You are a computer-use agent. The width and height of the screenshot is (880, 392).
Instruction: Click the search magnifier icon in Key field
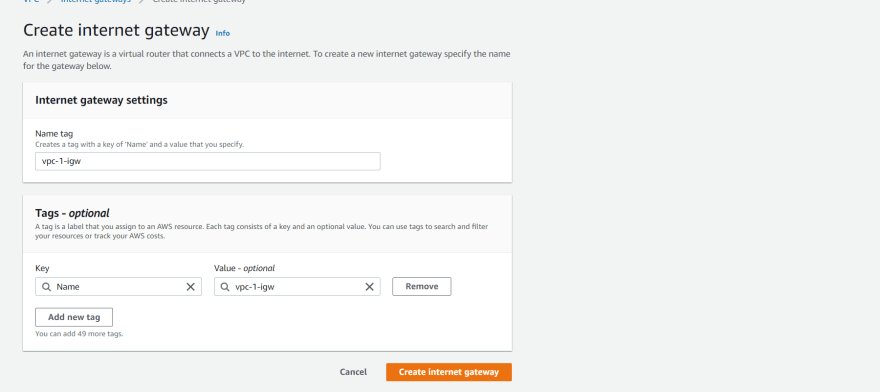47,286
